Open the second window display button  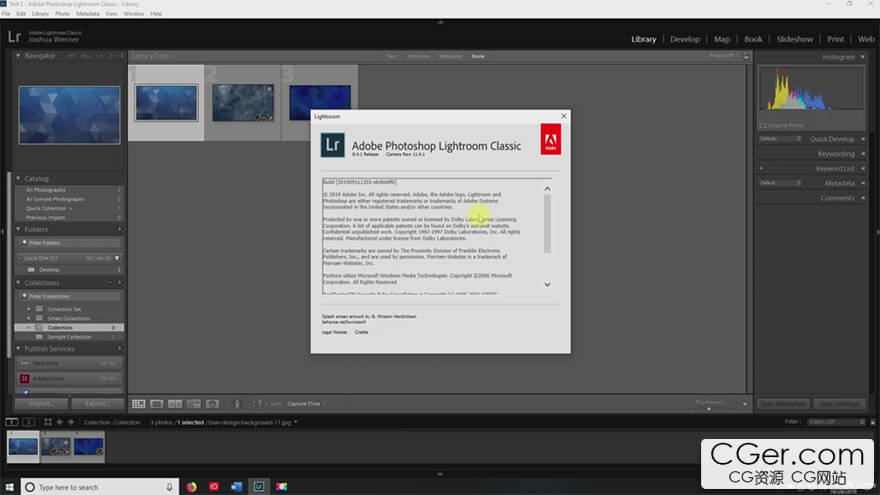[x=28, y=422]
